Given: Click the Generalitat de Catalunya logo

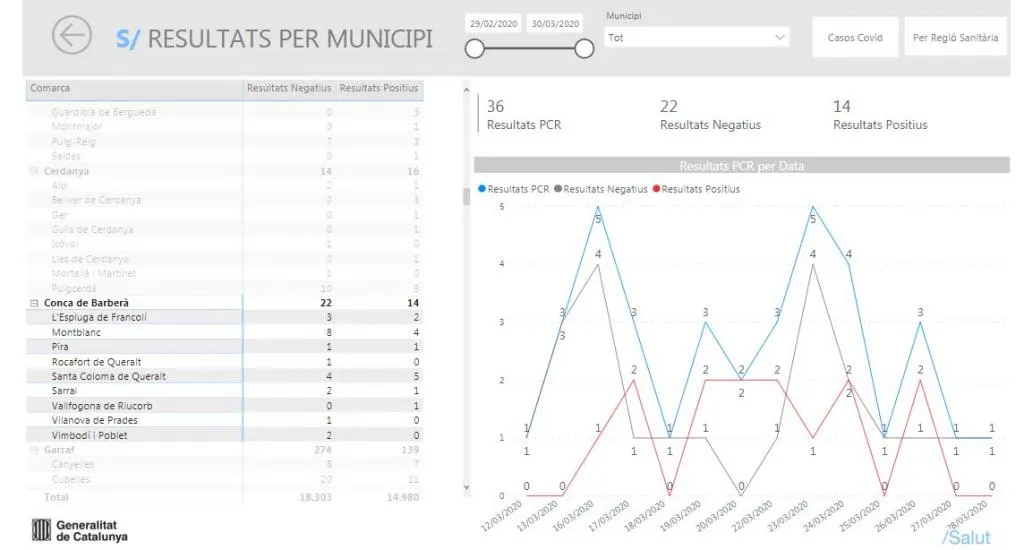Looking at the screenshot, I should 80,530.
